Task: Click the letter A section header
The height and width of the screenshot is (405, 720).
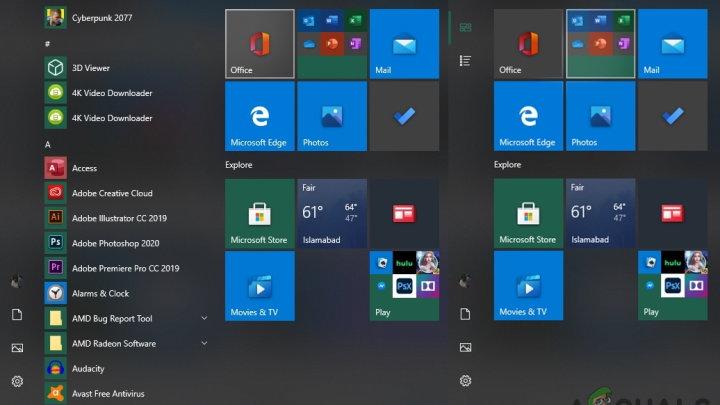Action: pyautogui.click(x=47, y=145)
